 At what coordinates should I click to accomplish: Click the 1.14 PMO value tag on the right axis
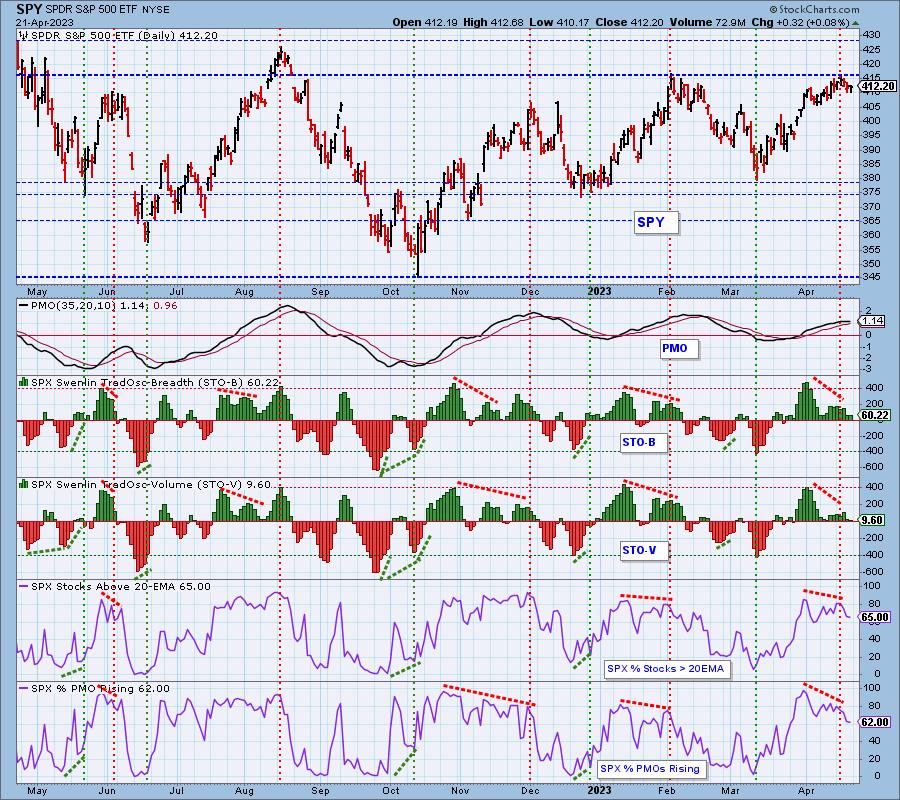[x=874, y=321]
